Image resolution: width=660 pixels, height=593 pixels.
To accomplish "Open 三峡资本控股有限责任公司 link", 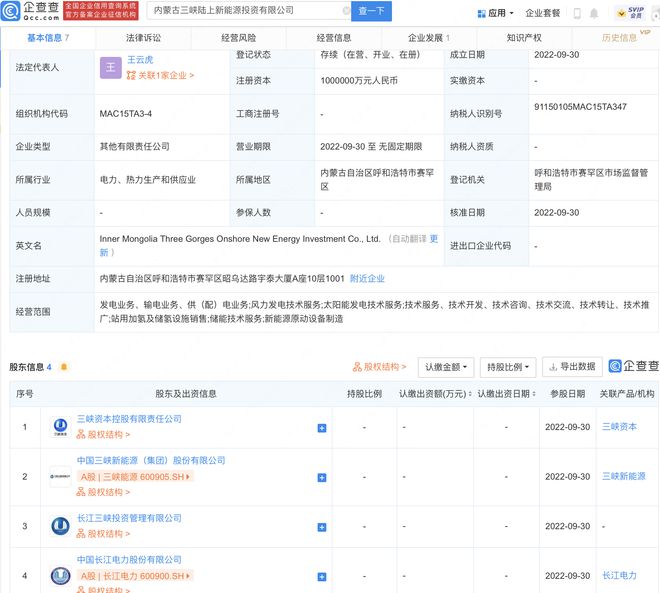I will (x=129, y=419).
